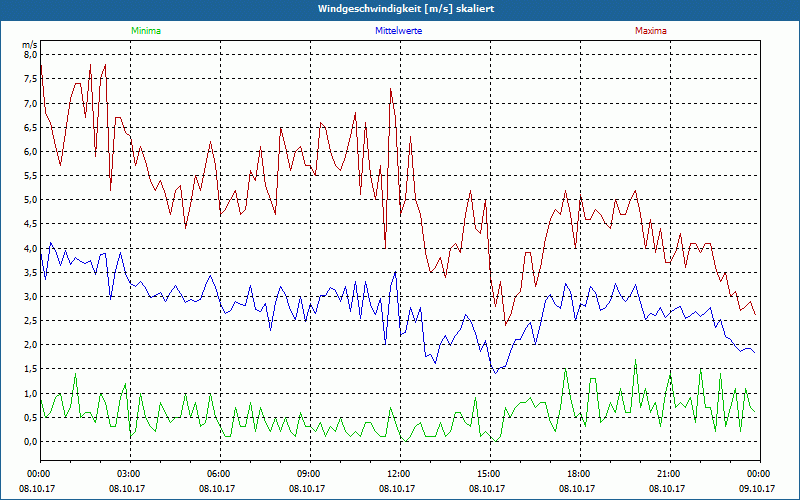
Task: Click the 1,0 y-axis value
Action: coord(31,393)
